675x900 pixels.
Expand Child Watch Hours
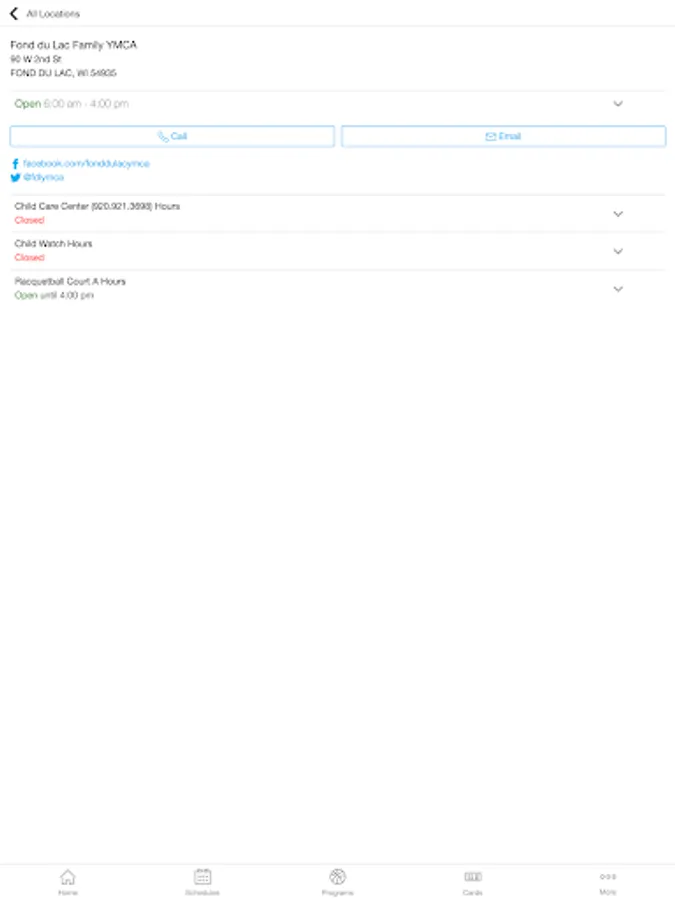338,251
